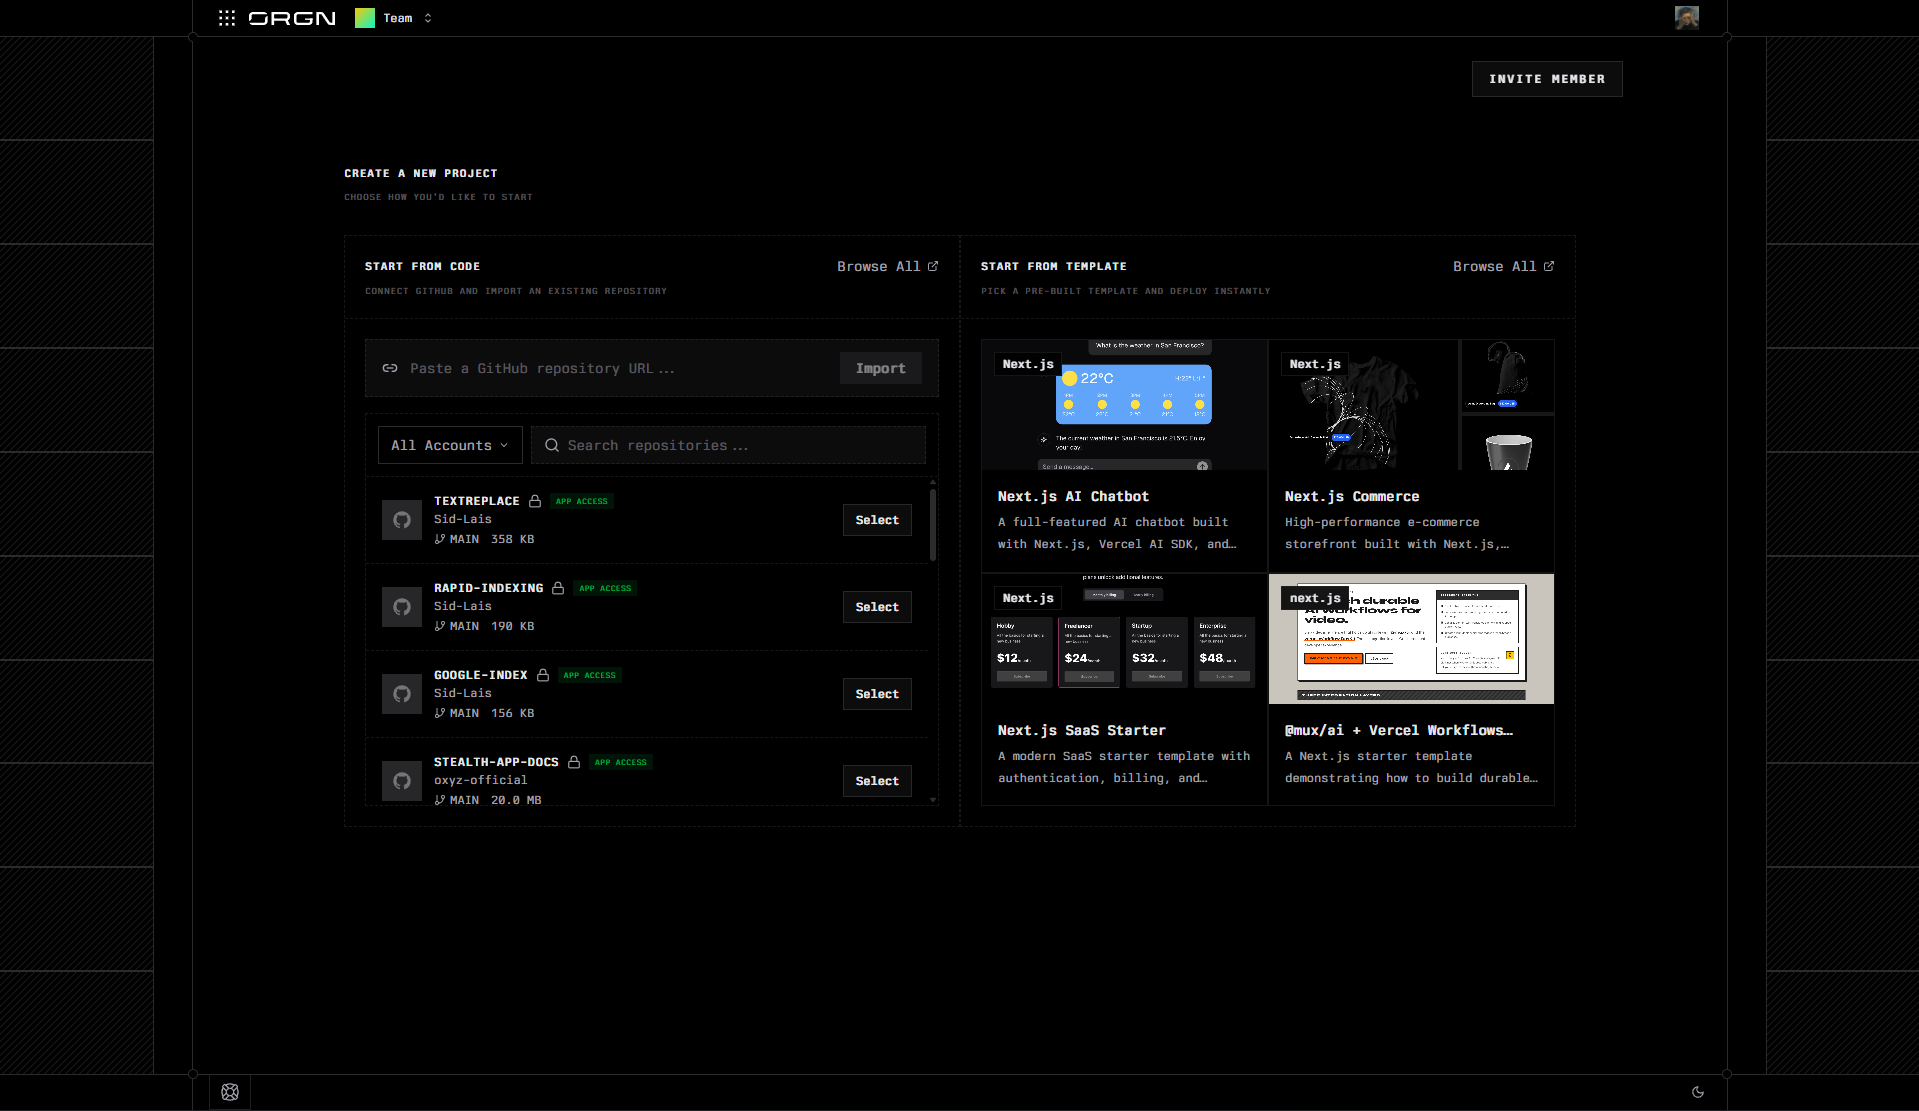Select the STEALTH-APP-DOCS repository
Screen dimensions: 1919x1111
click(x=876, y=781)
